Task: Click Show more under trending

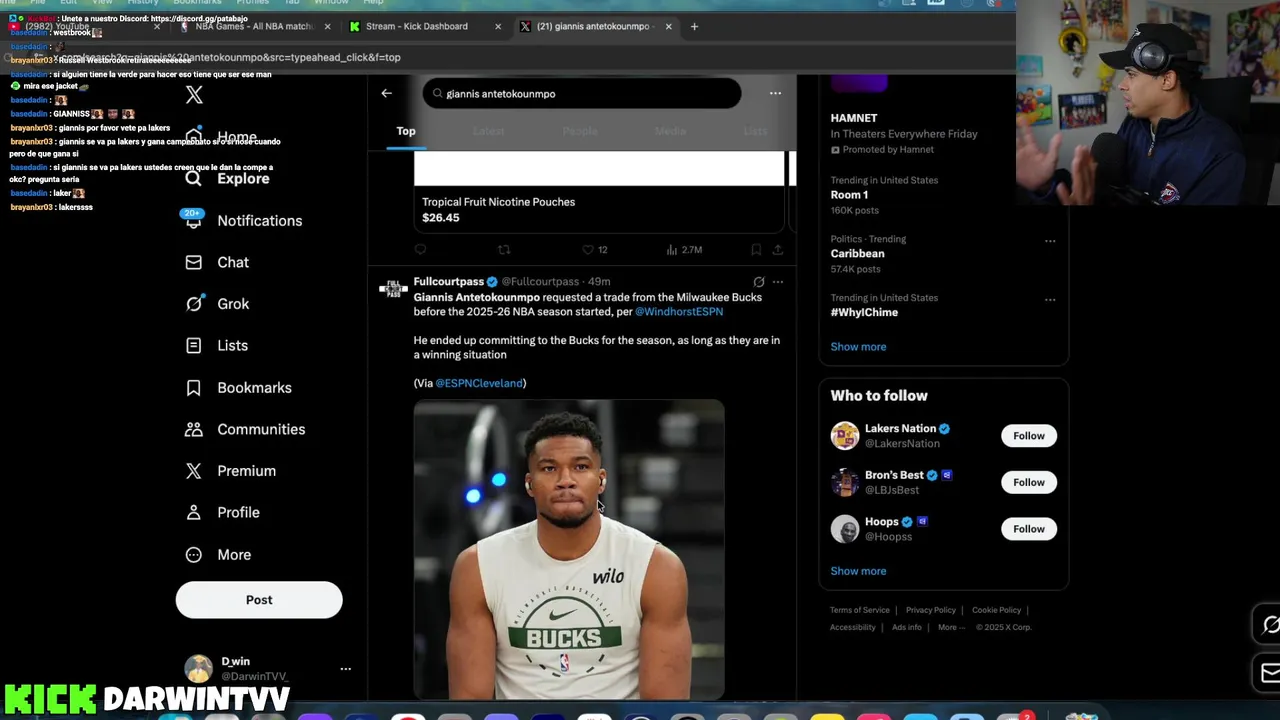Action: 858,347
